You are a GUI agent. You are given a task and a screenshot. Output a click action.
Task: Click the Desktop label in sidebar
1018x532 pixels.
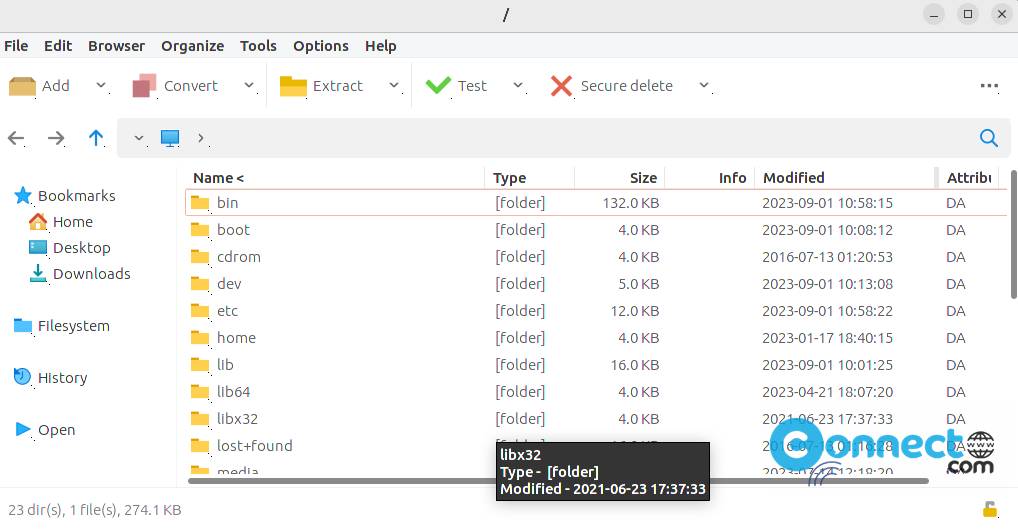click(82, 247)
